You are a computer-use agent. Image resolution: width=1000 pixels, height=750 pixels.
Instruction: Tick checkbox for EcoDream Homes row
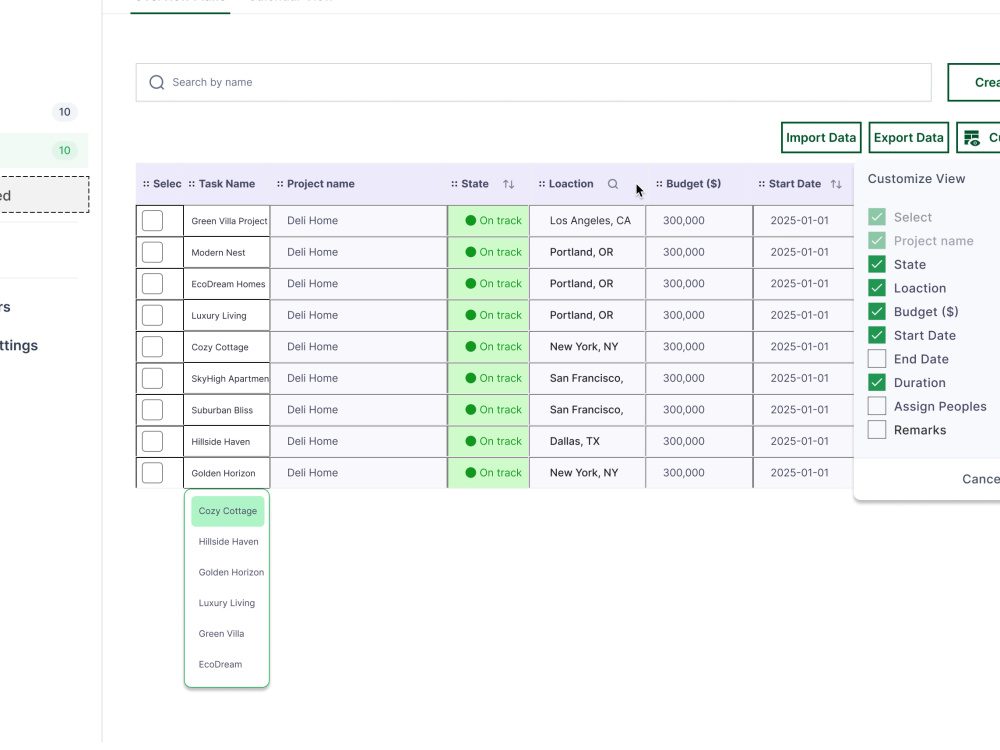(152, 284)
